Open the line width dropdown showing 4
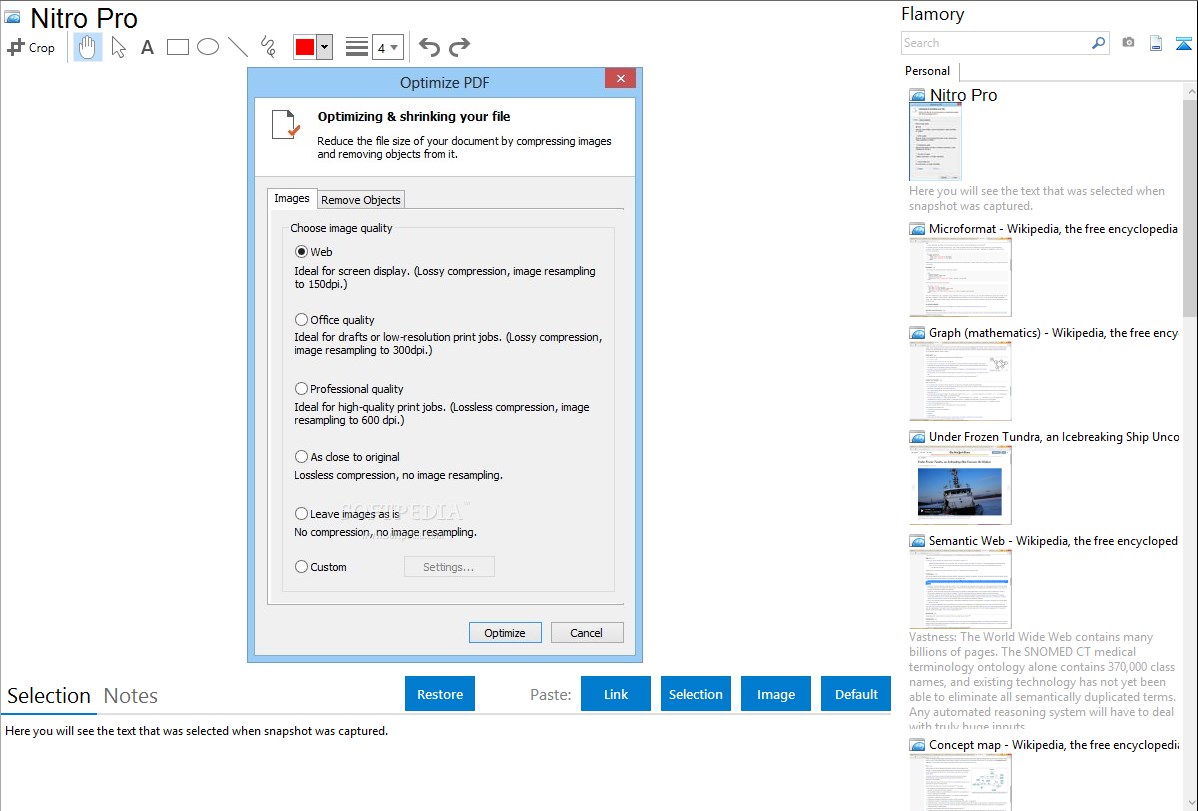1198x811 pixels. click(388, 47)
